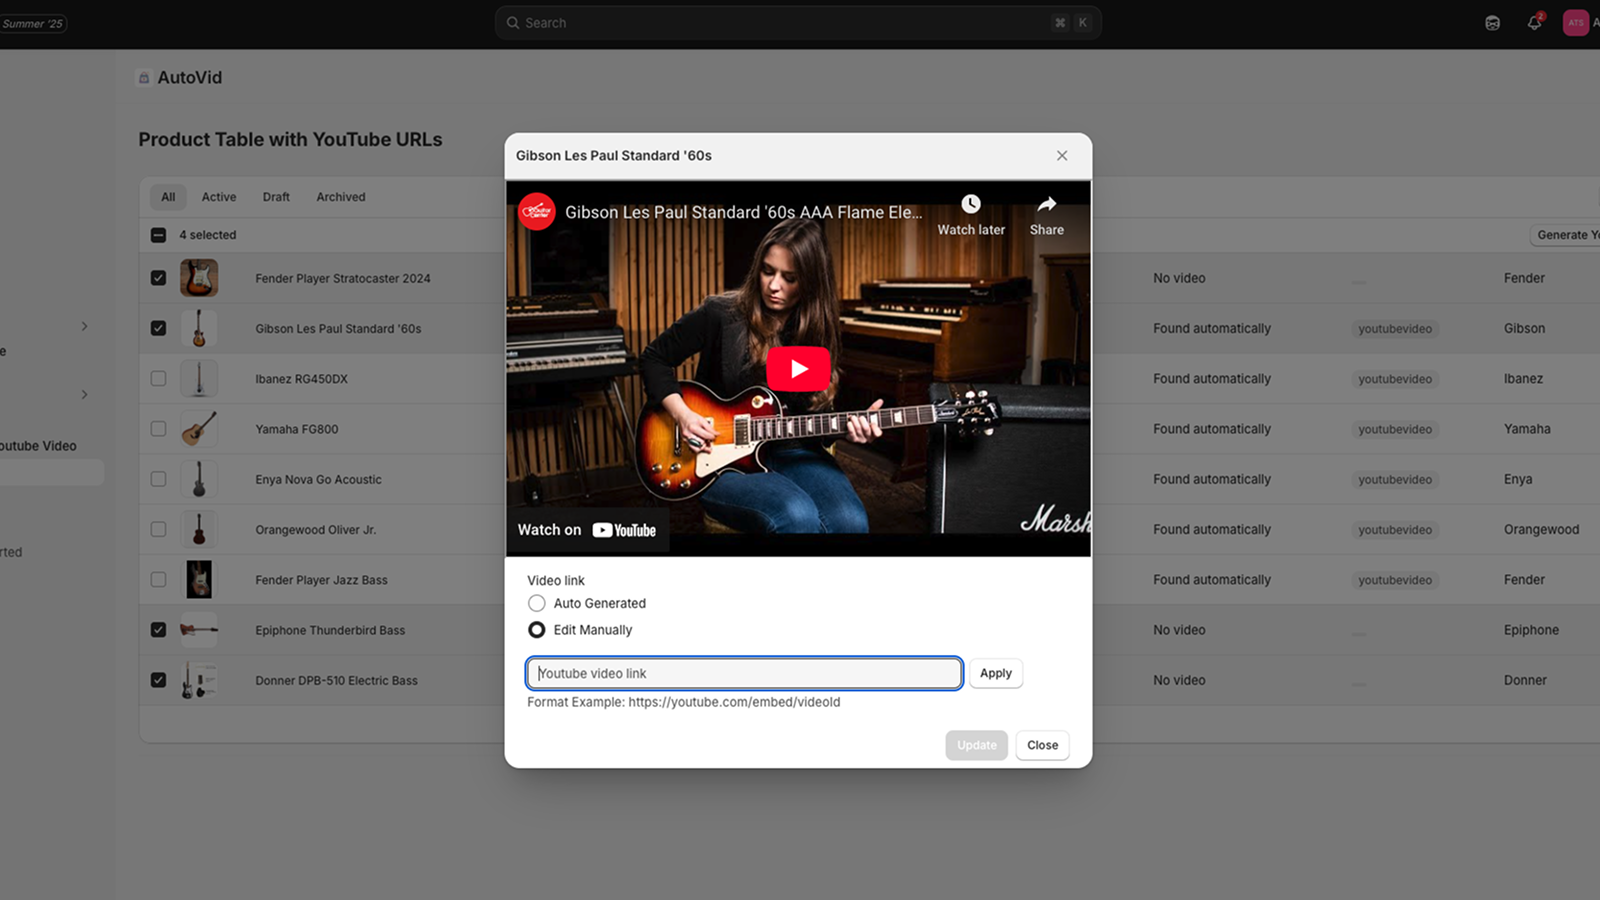Apply the manually entered video link
The height and width of the screenshot is (900, 1600).
[995, 673]
